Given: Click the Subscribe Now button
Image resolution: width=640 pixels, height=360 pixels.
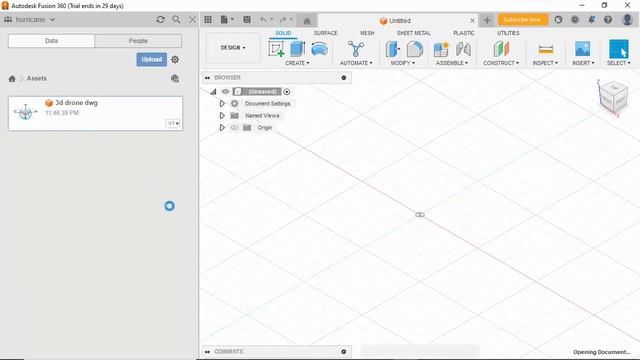Looking at the screenshot, I should point(522,20).
